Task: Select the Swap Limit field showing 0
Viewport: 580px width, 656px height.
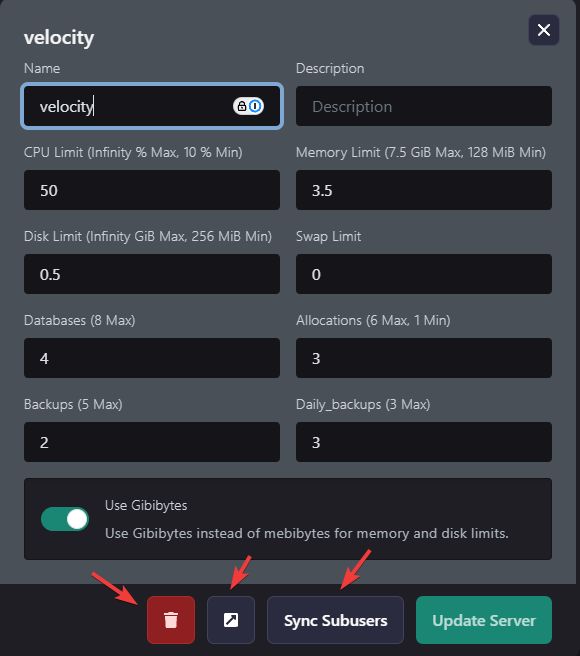Action: [423, 274]
